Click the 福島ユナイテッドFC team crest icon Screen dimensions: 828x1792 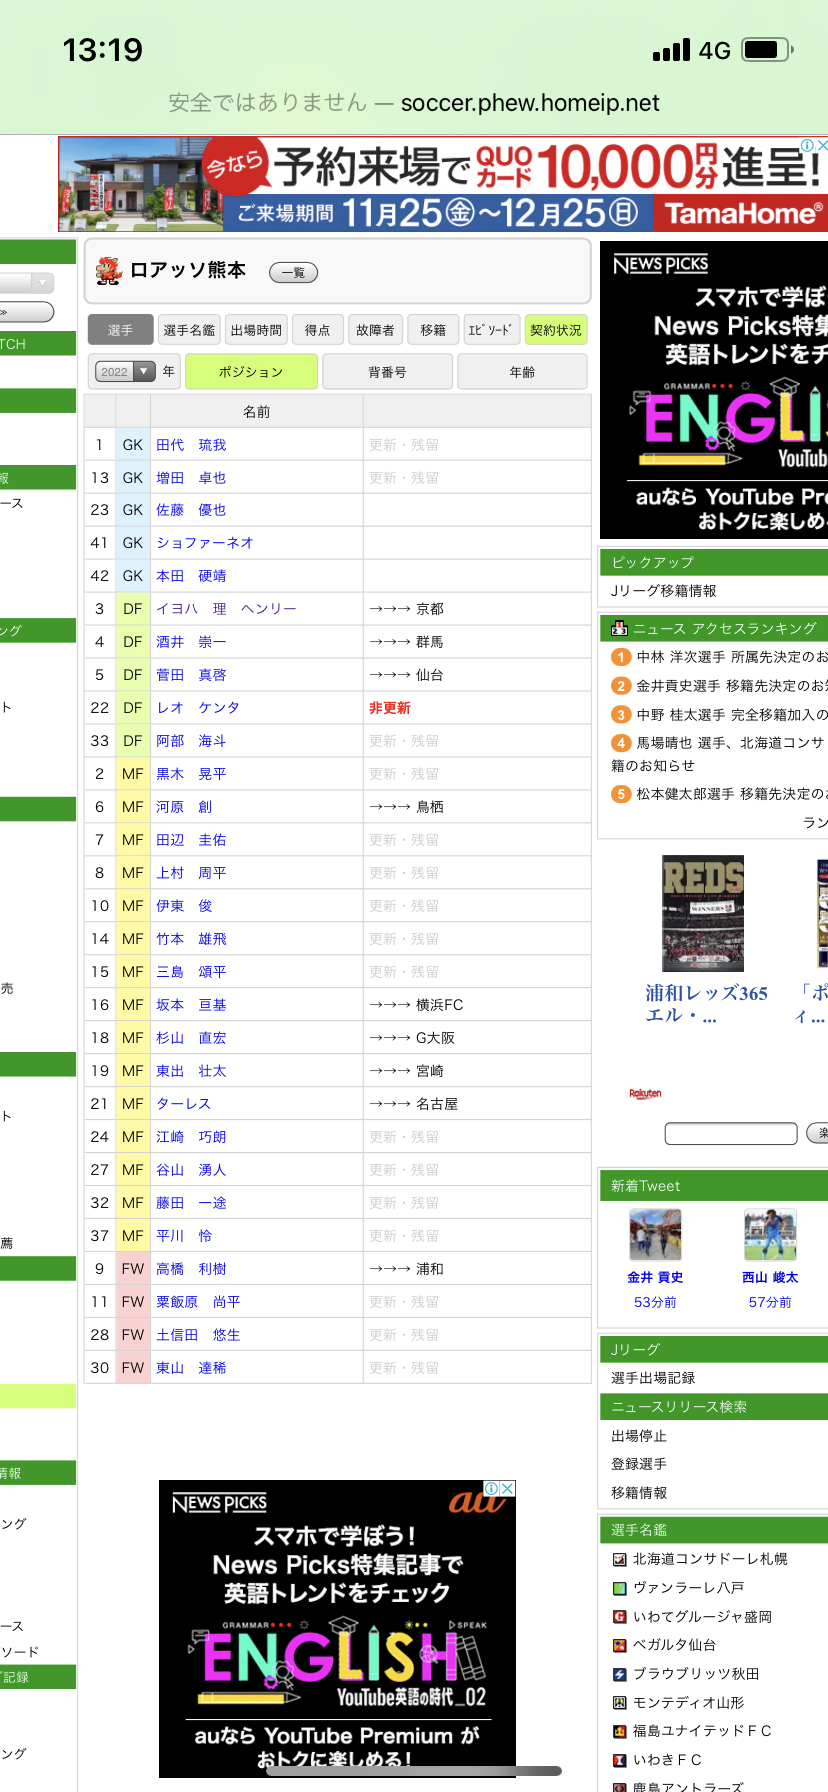click(619, 1731)
